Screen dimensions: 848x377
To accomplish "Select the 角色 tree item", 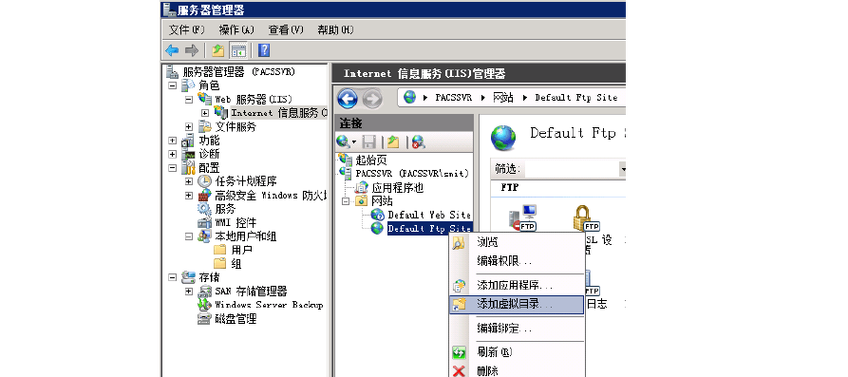I will pyautogui.click(x=209, y=85).
